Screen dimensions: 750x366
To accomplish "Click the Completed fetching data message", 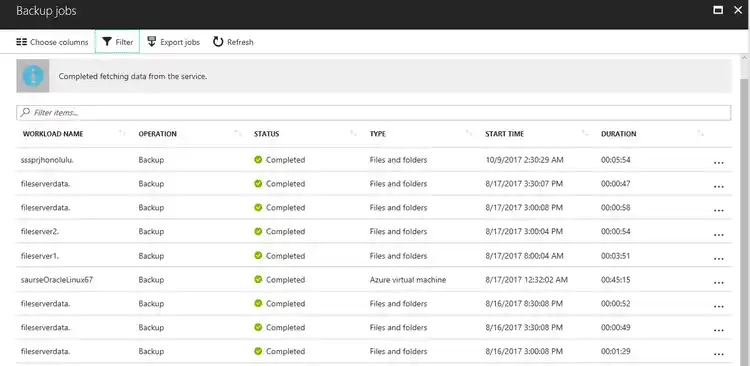I will pyautogui.click(x=133, y=76).
